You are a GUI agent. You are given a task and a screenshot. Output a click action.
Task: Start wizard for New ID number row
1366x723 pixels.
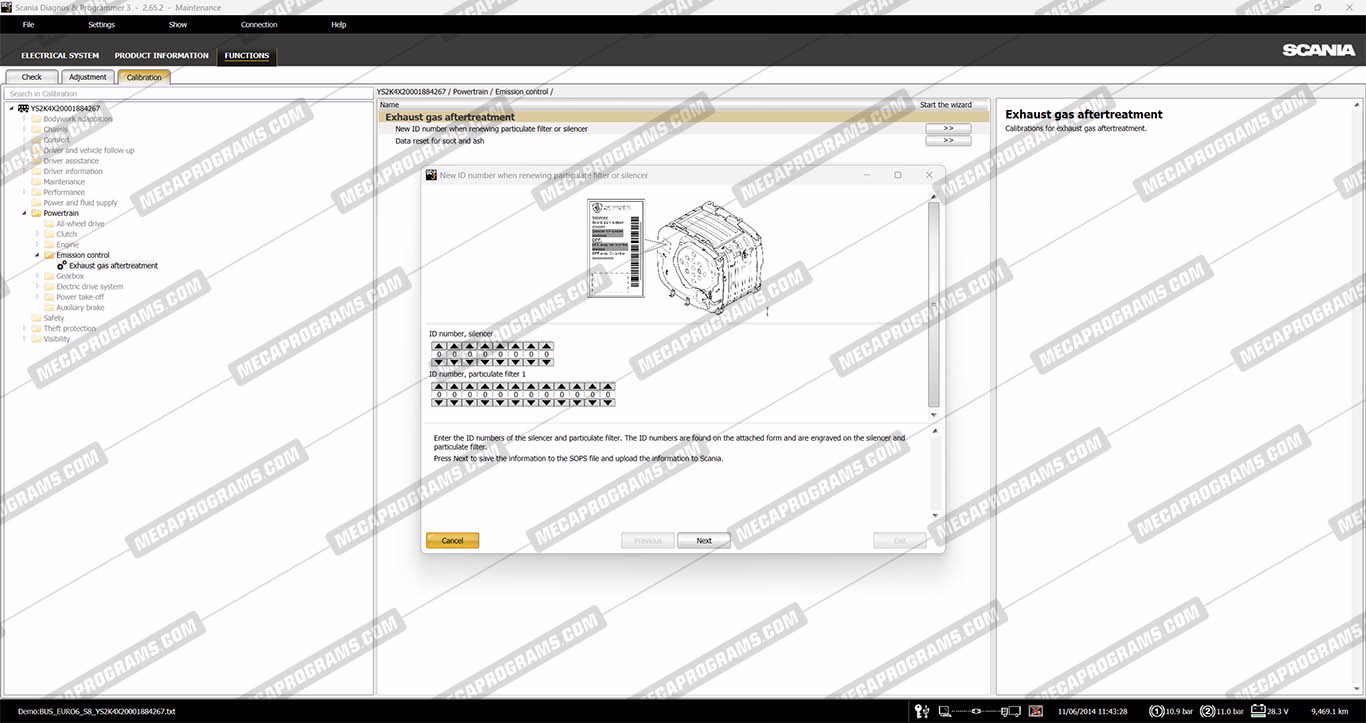click(x=948, y=129)
